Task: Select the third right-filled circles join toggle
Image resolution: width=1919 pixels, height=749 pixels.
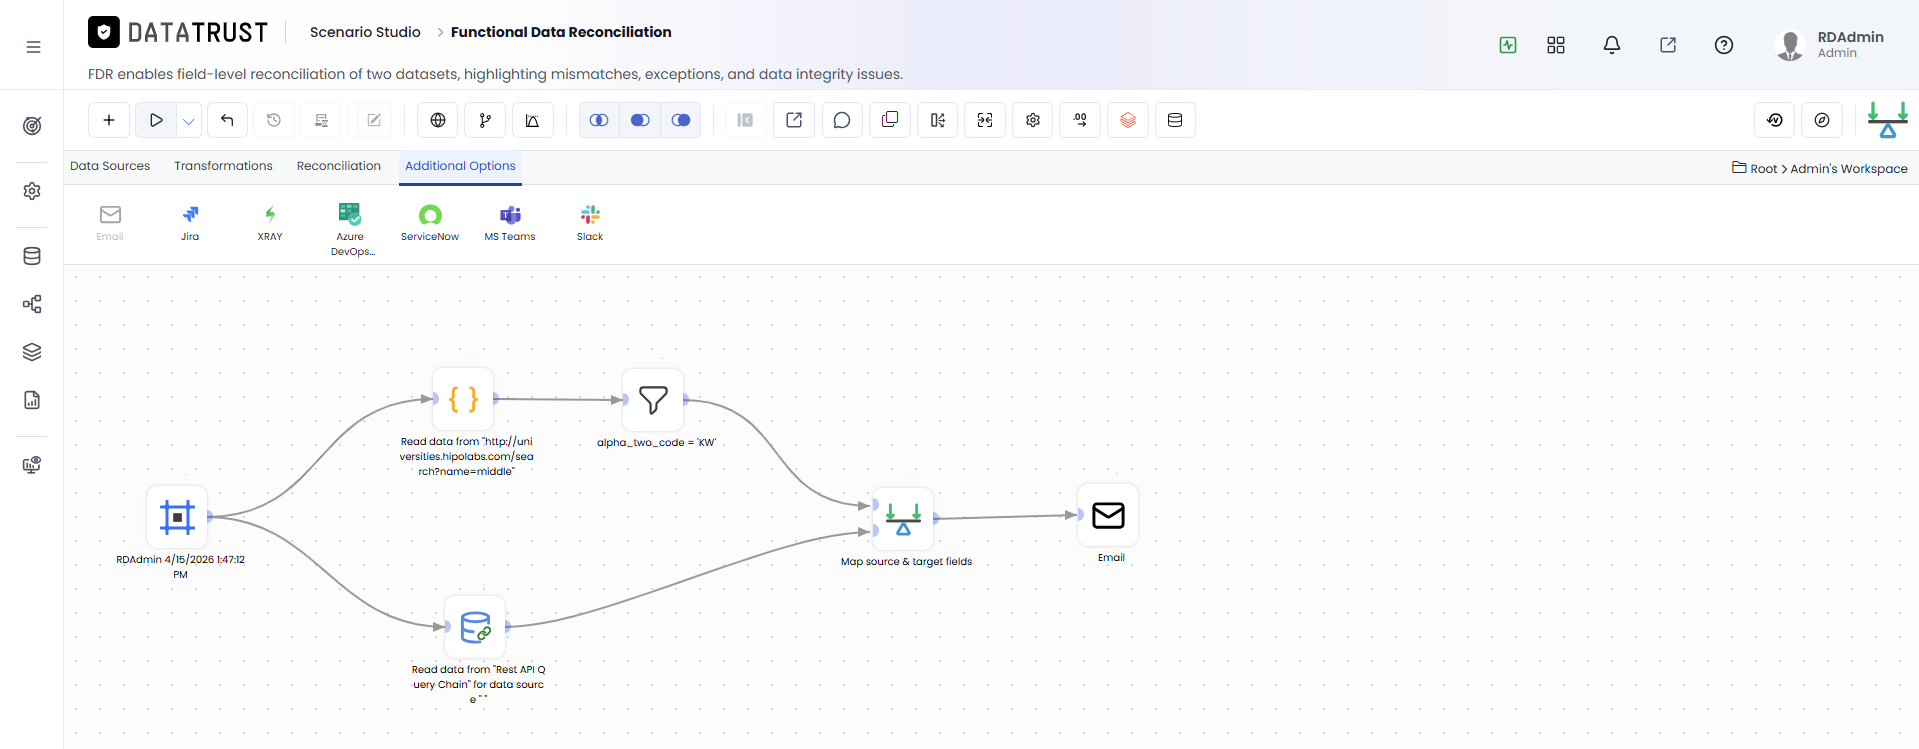Action: coord(681,120)
